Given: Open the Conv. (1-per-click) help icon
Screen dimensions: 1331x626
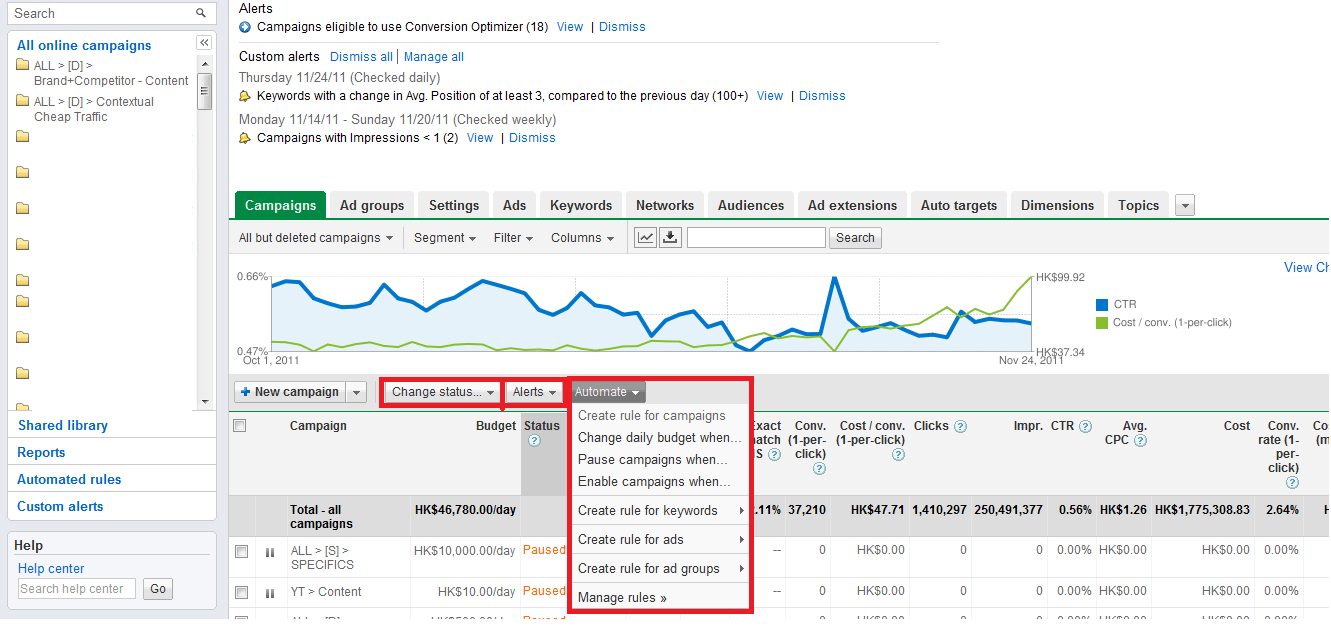Looking at the screenshot, I should [819, 468].
